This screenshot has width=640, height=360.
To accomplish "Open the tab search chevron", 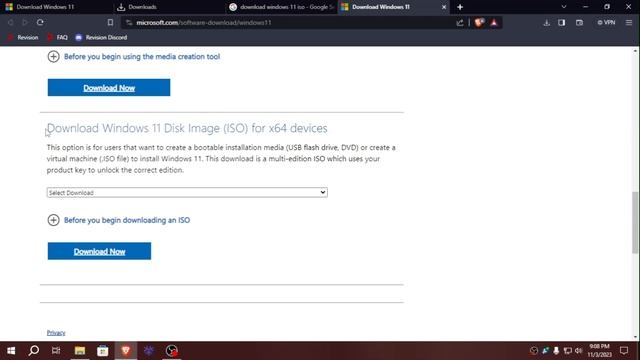I will pyautogui.click(x=564, y=7).
